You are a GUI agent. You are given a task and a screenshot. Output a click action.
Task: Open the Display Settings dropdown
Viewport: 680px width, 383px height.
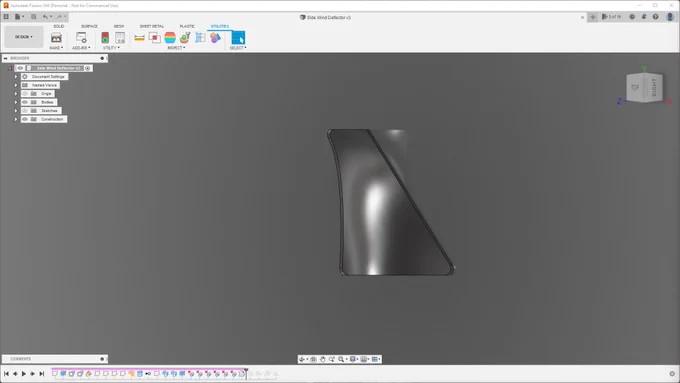click(x=354, y=359)
